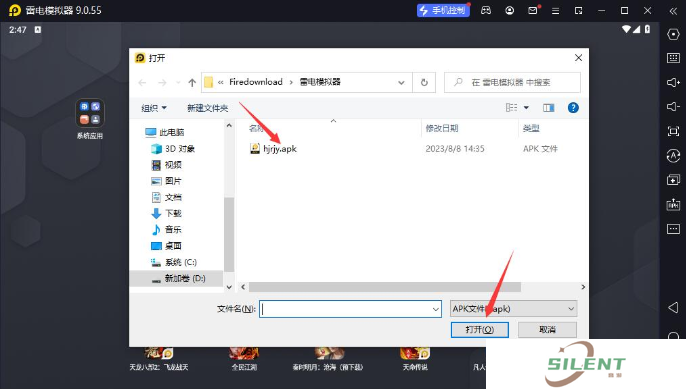Select 桌面 in navigation tree
This screenshot has width=686, height=389.
pyautogui.click(x=166, y=246)
